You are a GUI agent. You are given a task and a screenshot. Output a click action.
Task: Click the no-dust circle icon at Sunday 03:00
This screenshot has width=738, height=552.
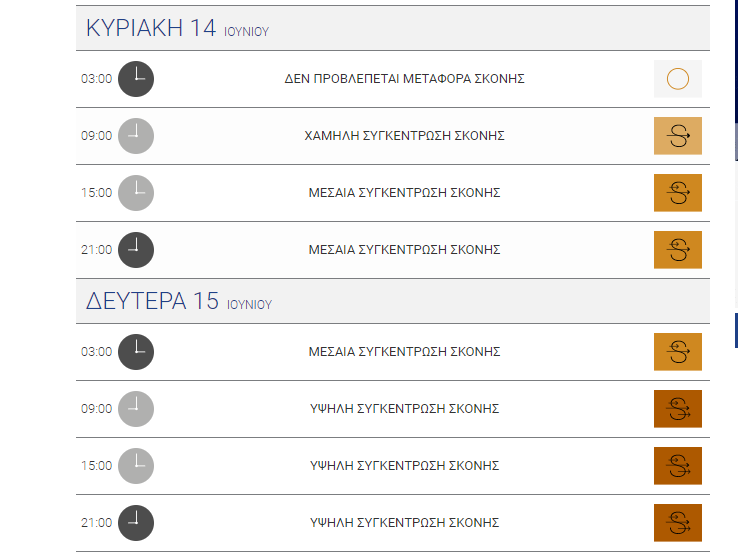point(677,79)
